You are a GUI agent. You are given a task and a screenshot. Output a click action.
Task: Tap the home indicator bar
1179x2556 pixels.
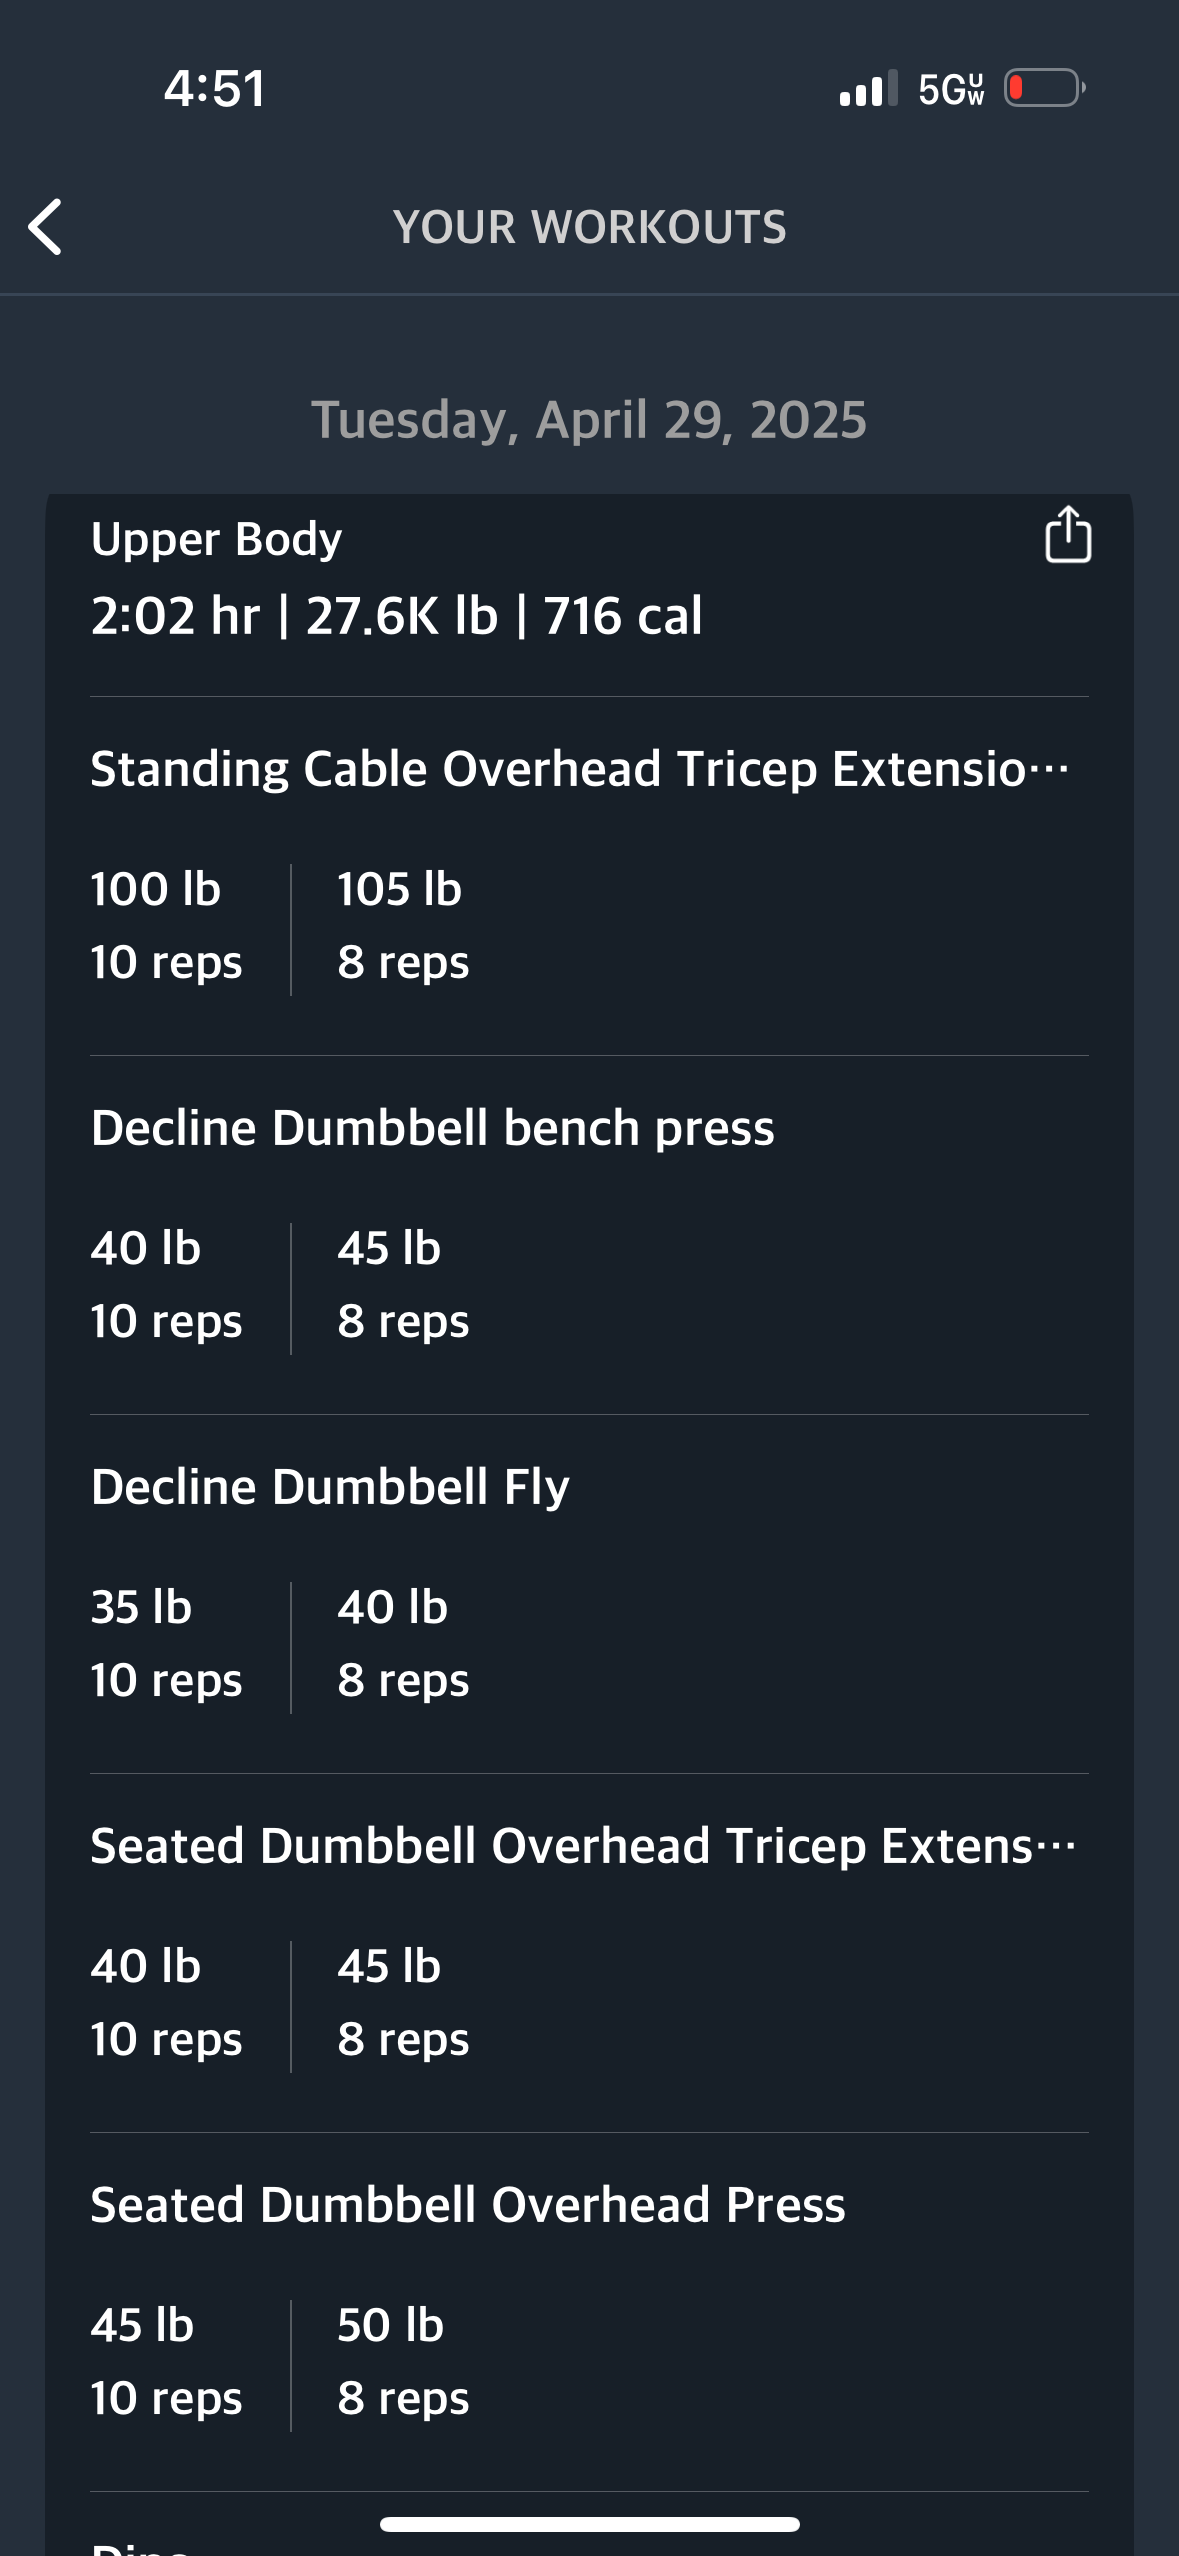pyautogui.click(x=589, y=2524)
